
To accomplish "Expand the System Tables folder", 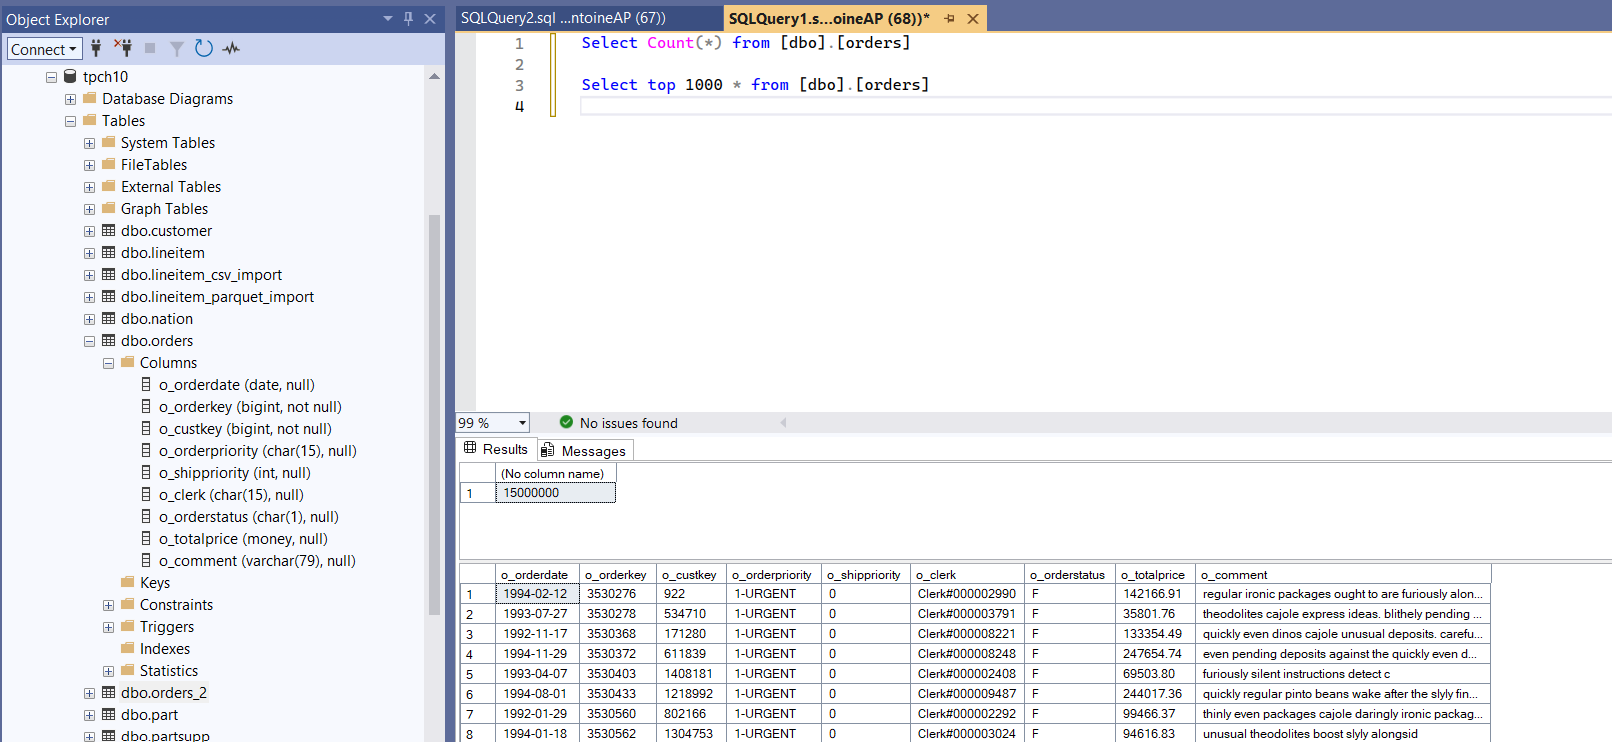I will pyautogui.click(x=89, y=143).
